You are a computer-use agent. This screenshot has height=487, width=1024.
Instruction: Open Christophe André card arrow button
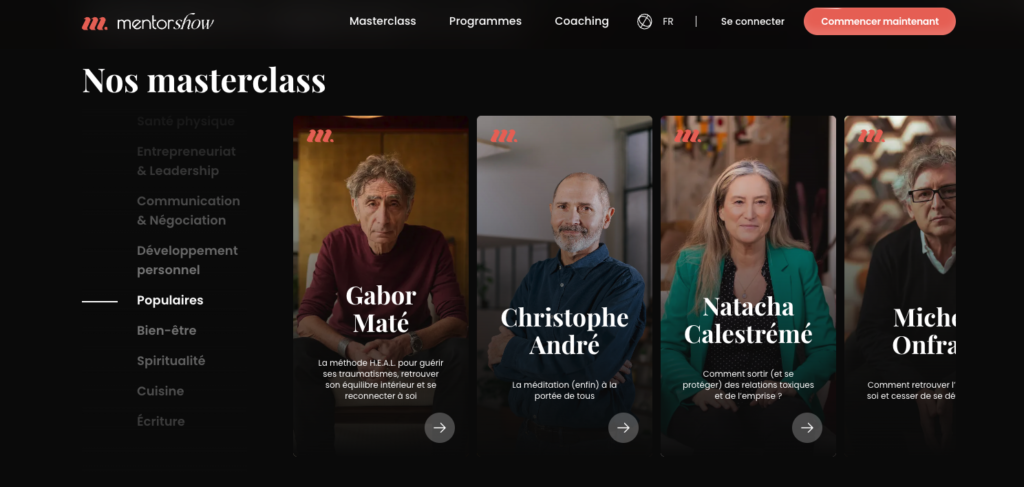pos(623,428)
